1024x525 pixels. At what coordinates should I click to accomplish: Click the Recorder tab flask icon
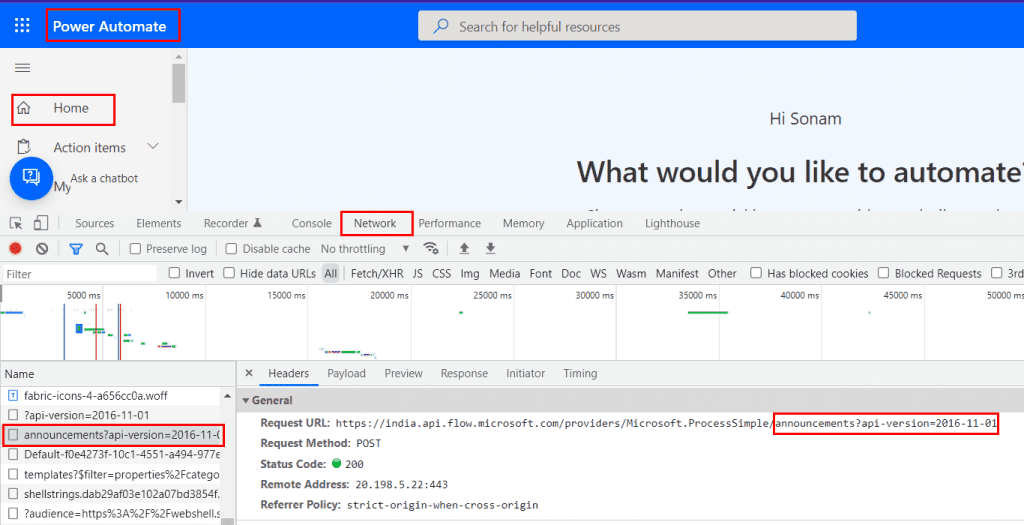pos(257,223)
